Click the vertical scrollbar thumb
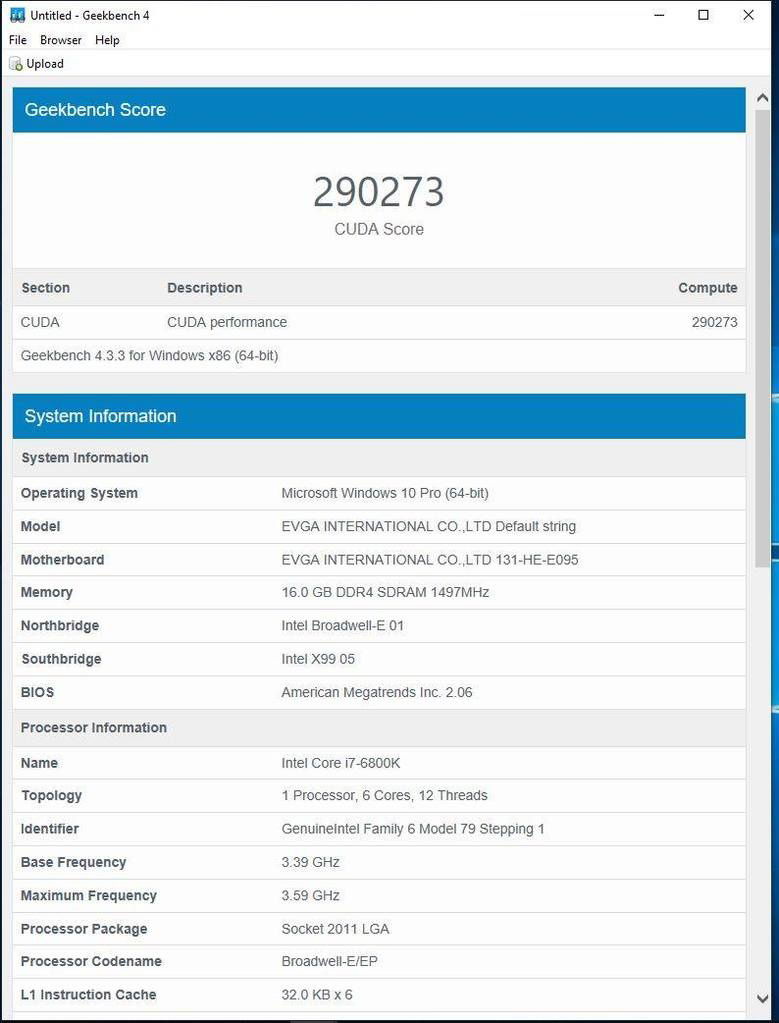The image size is (779, 1023). pos(763,330)
